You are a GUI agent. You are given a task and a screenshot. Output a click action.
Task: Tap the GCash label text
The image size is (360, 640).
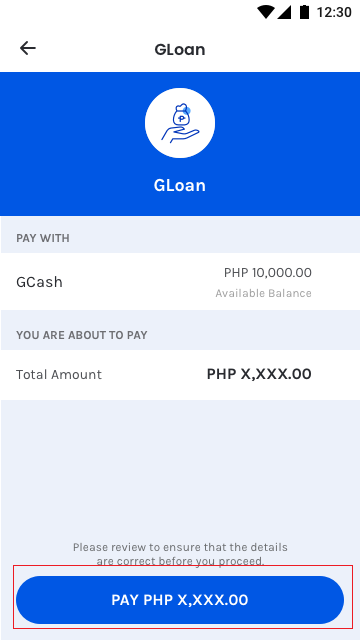[39, 282]
